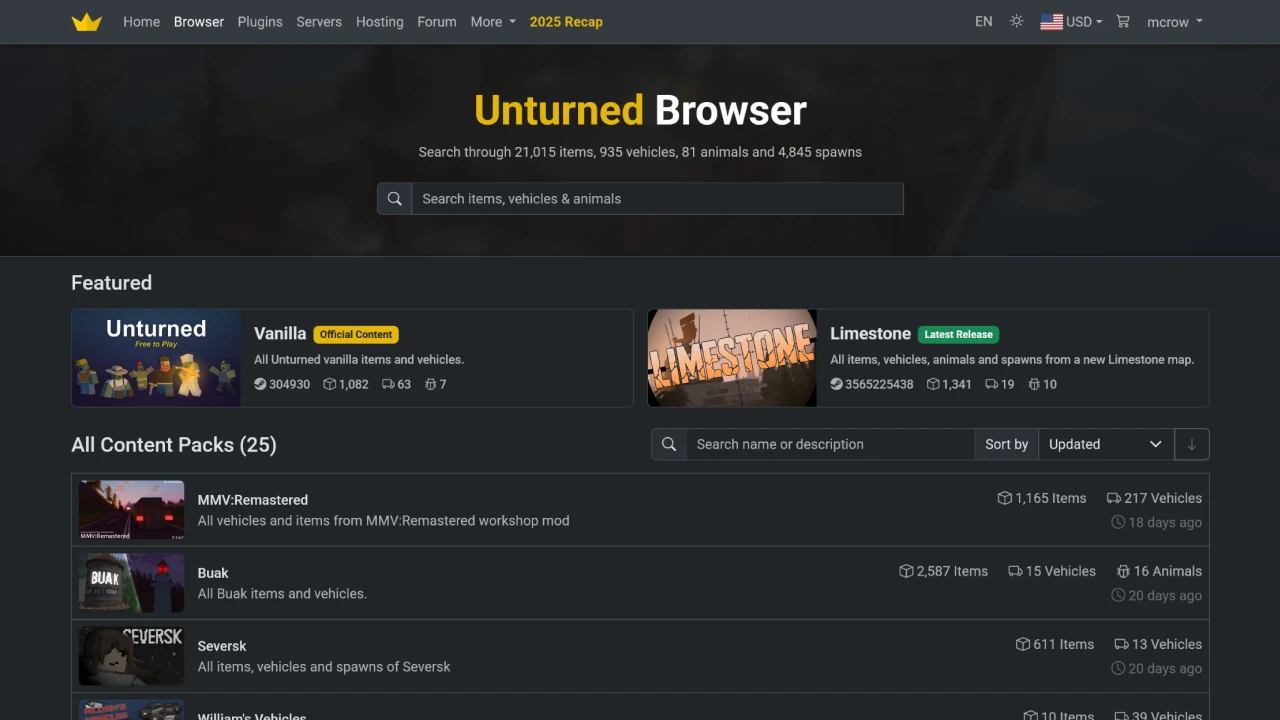Image resolution: width=1280 pixels, height=720 pixels.
Task: Click the items count icon on Seversk row
Action: coord(1023,644)
